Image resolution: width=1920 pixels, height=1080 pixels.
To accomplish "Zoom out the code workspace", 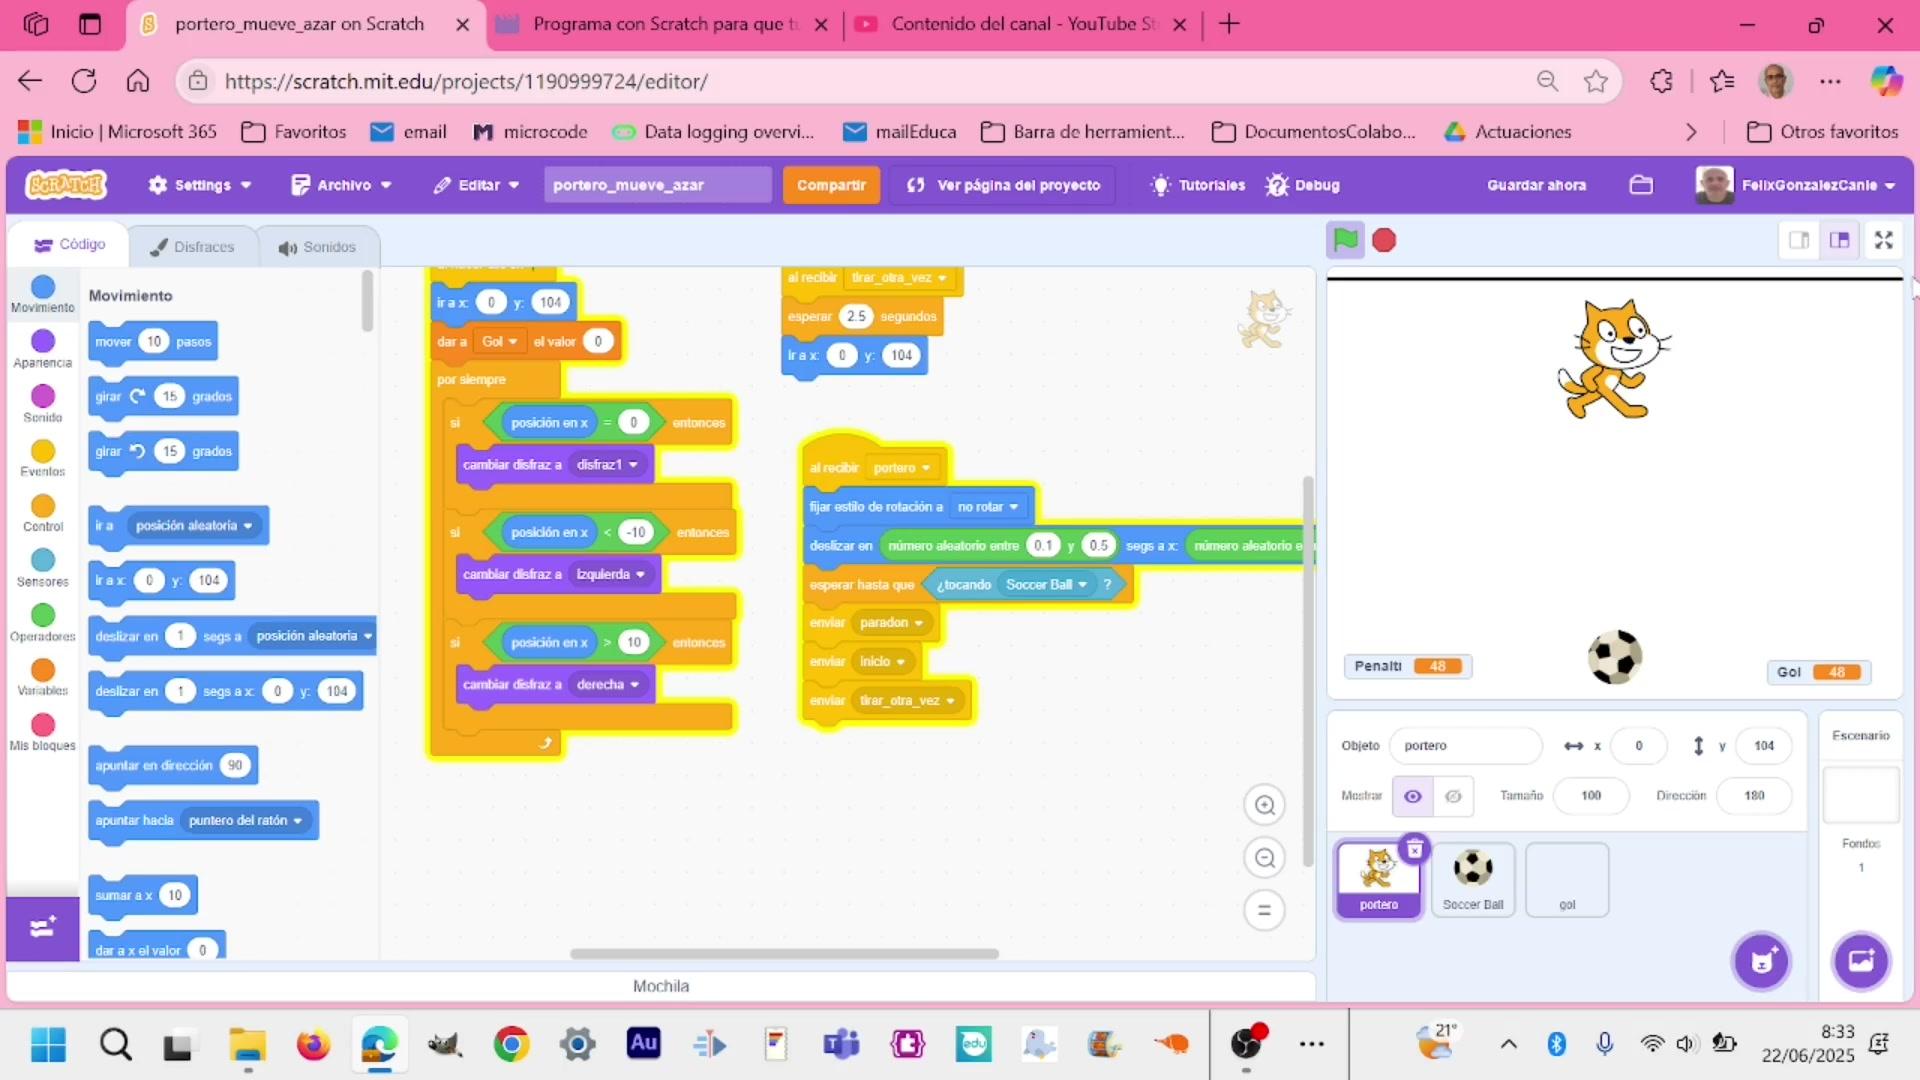I will (x=1264, y=858).
